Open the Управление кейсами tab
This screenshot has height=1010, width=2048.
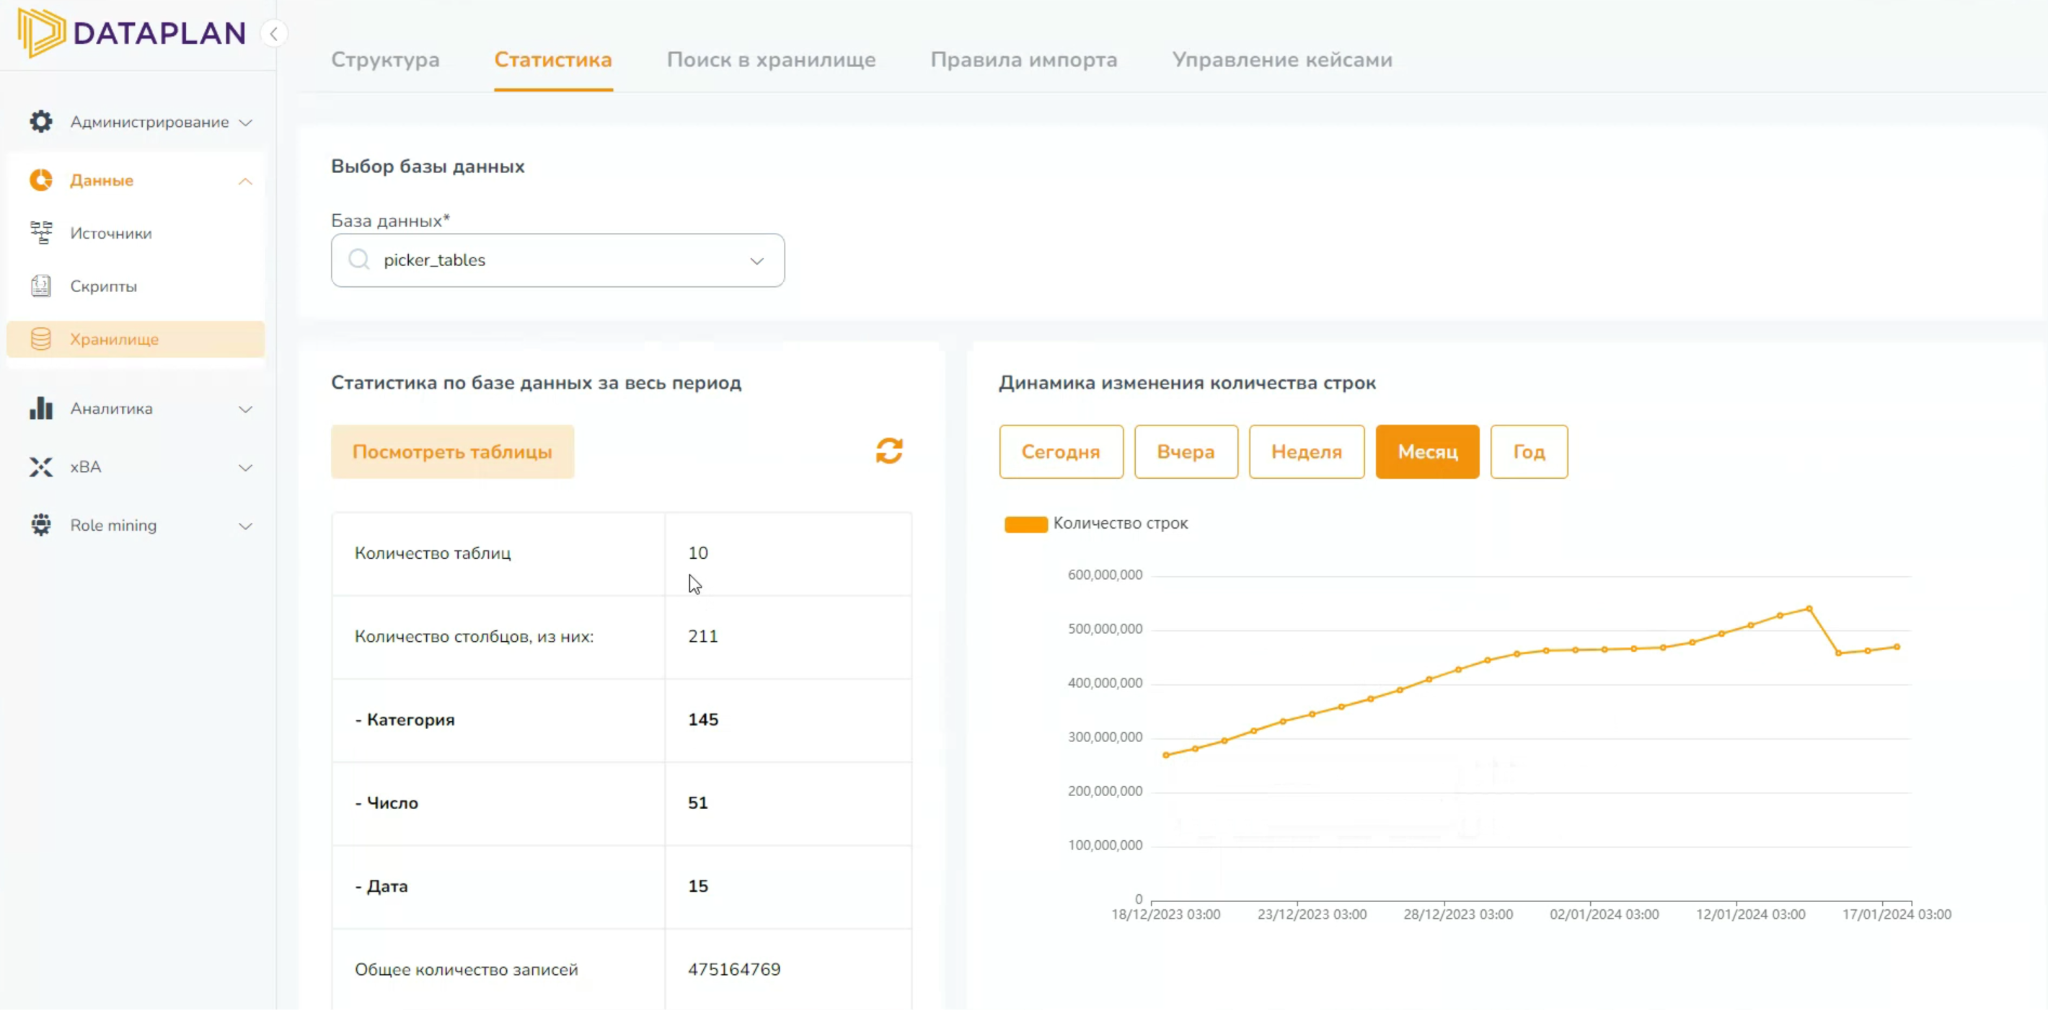(1282, 60)
